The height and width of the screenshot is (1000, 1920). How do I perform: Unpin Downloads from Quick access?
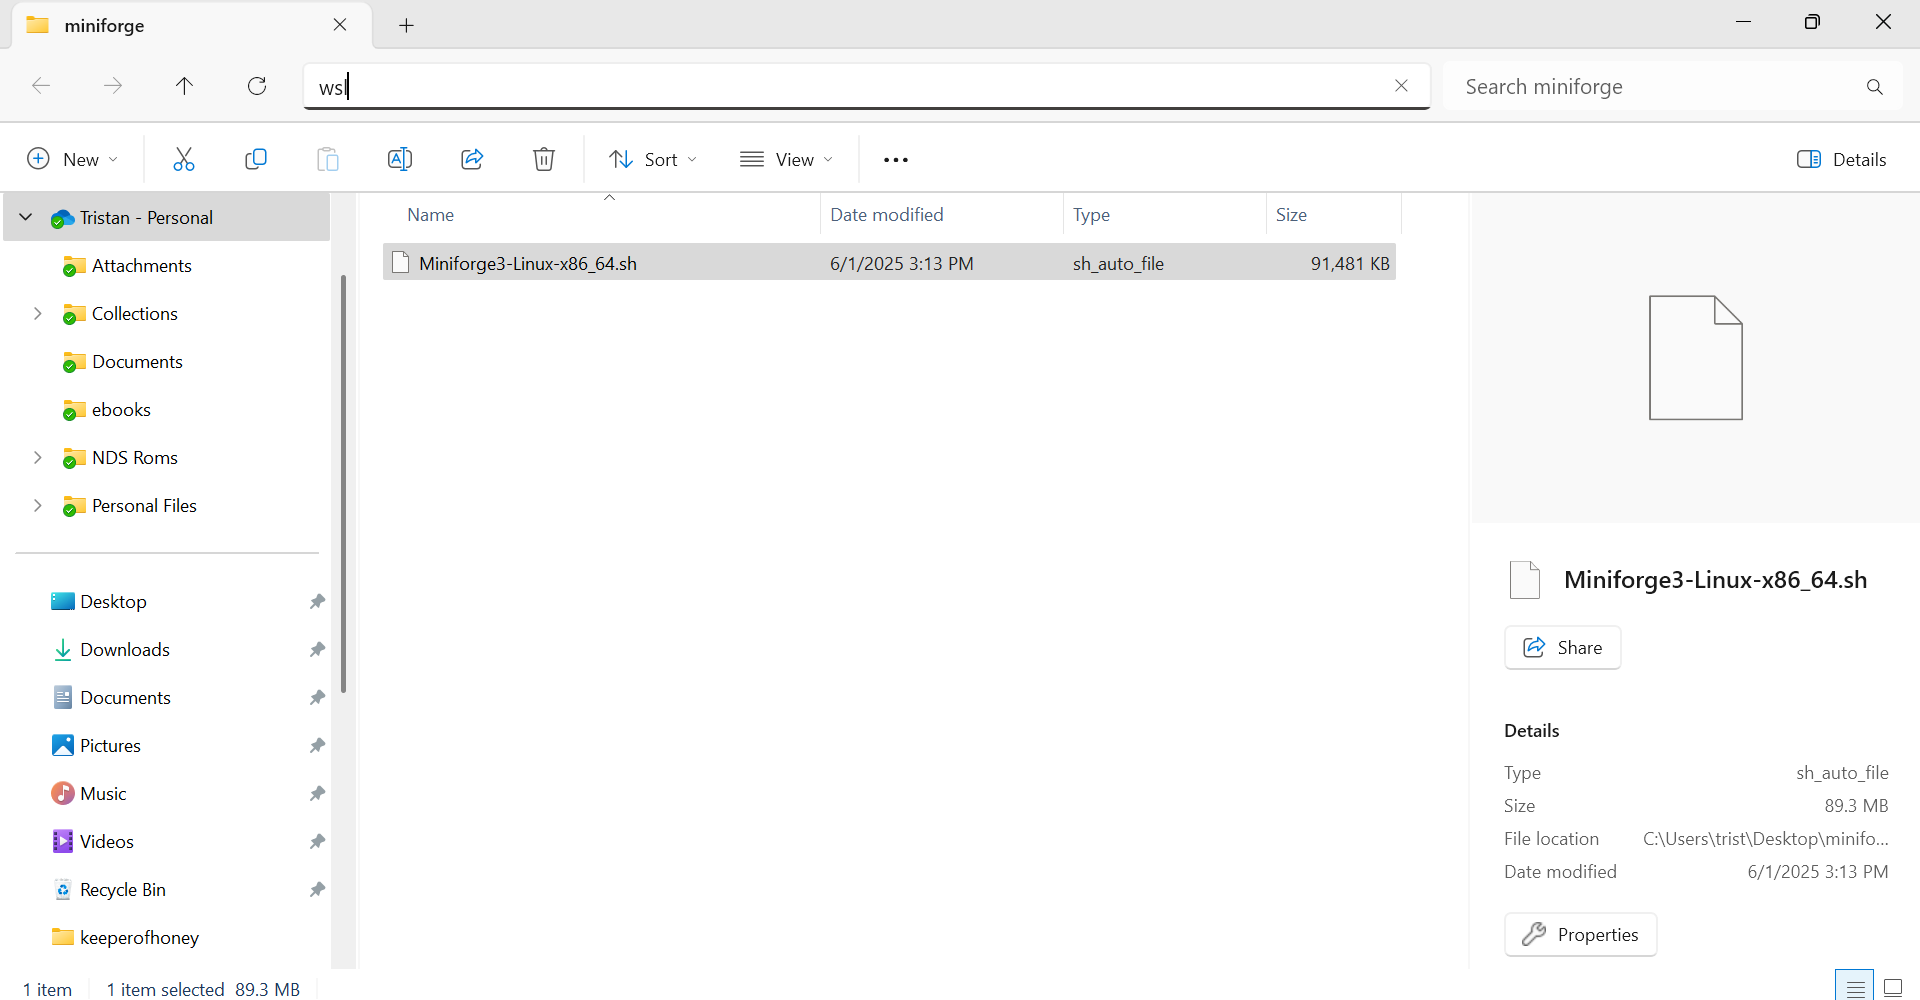click(x=317, y=650)
